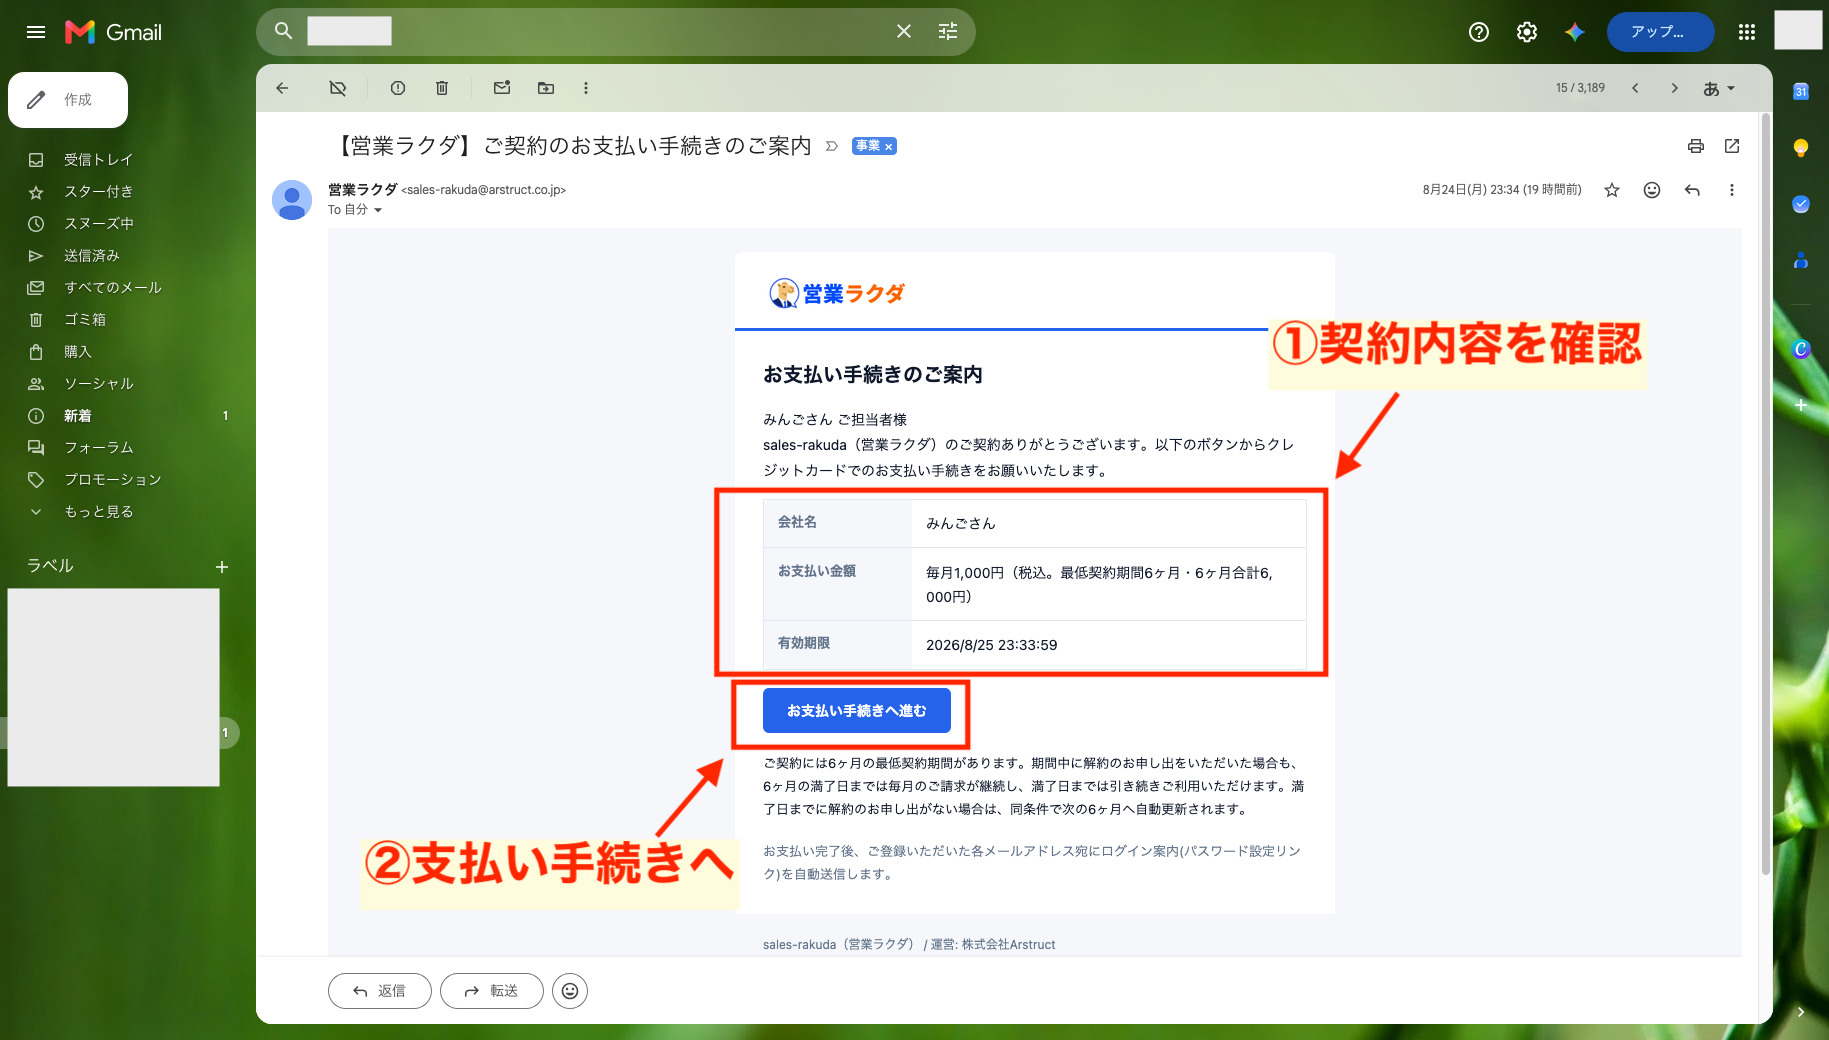Click the sender avatar icon
The height and width of the screenshot is (1040, 1829).
pyautogui.click(x=292, y=200)
